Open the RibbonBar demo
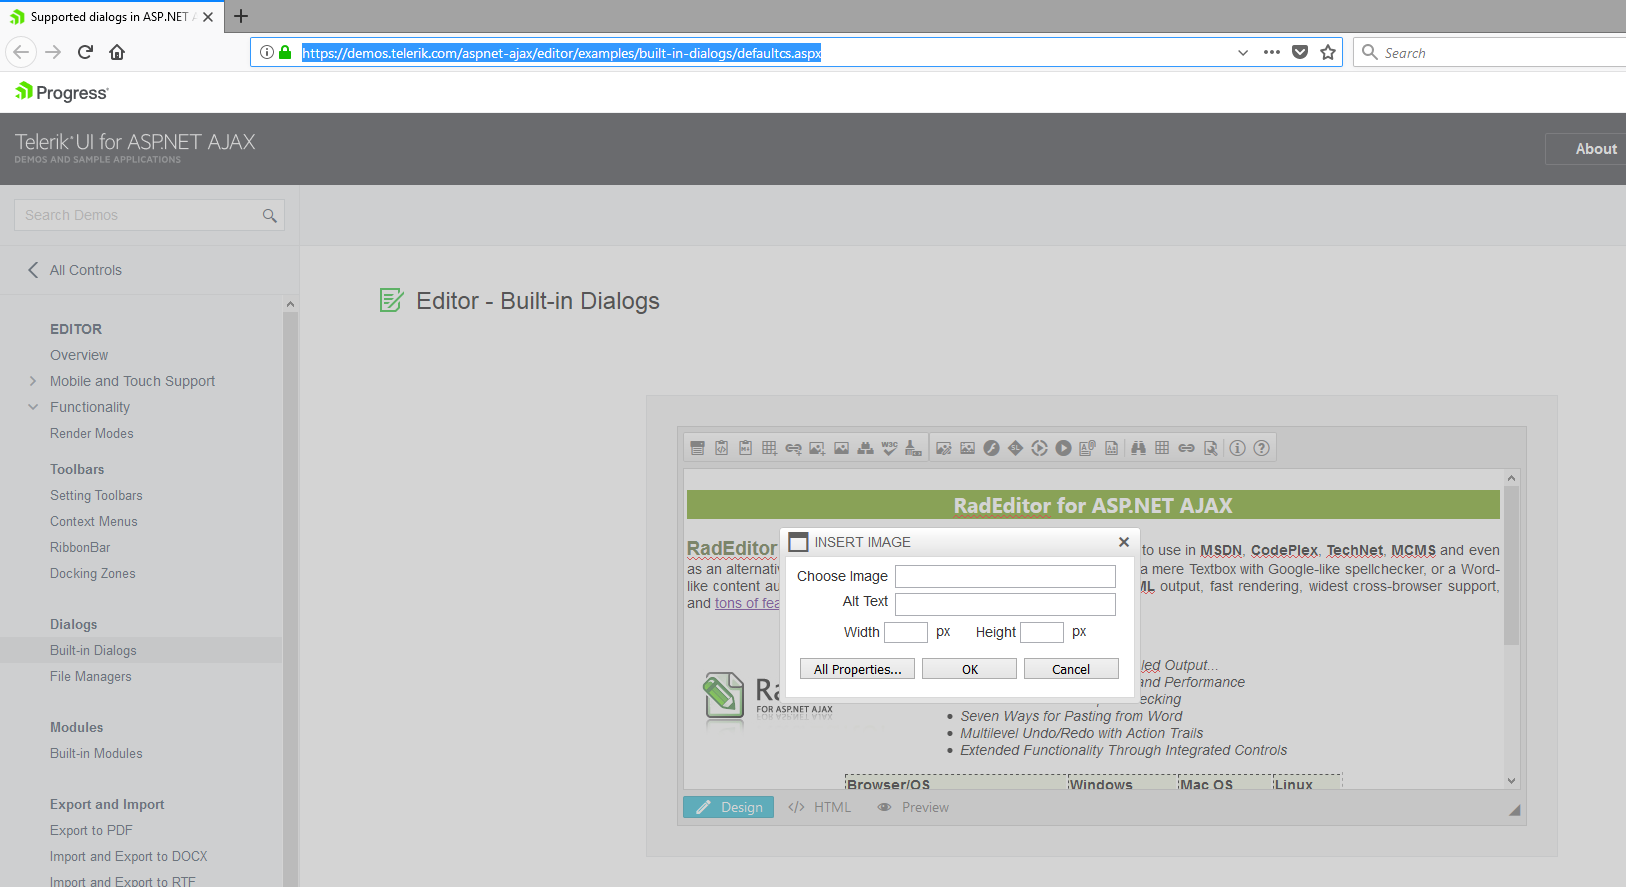This screenshot has width=1626, height=887. (80, 547)
